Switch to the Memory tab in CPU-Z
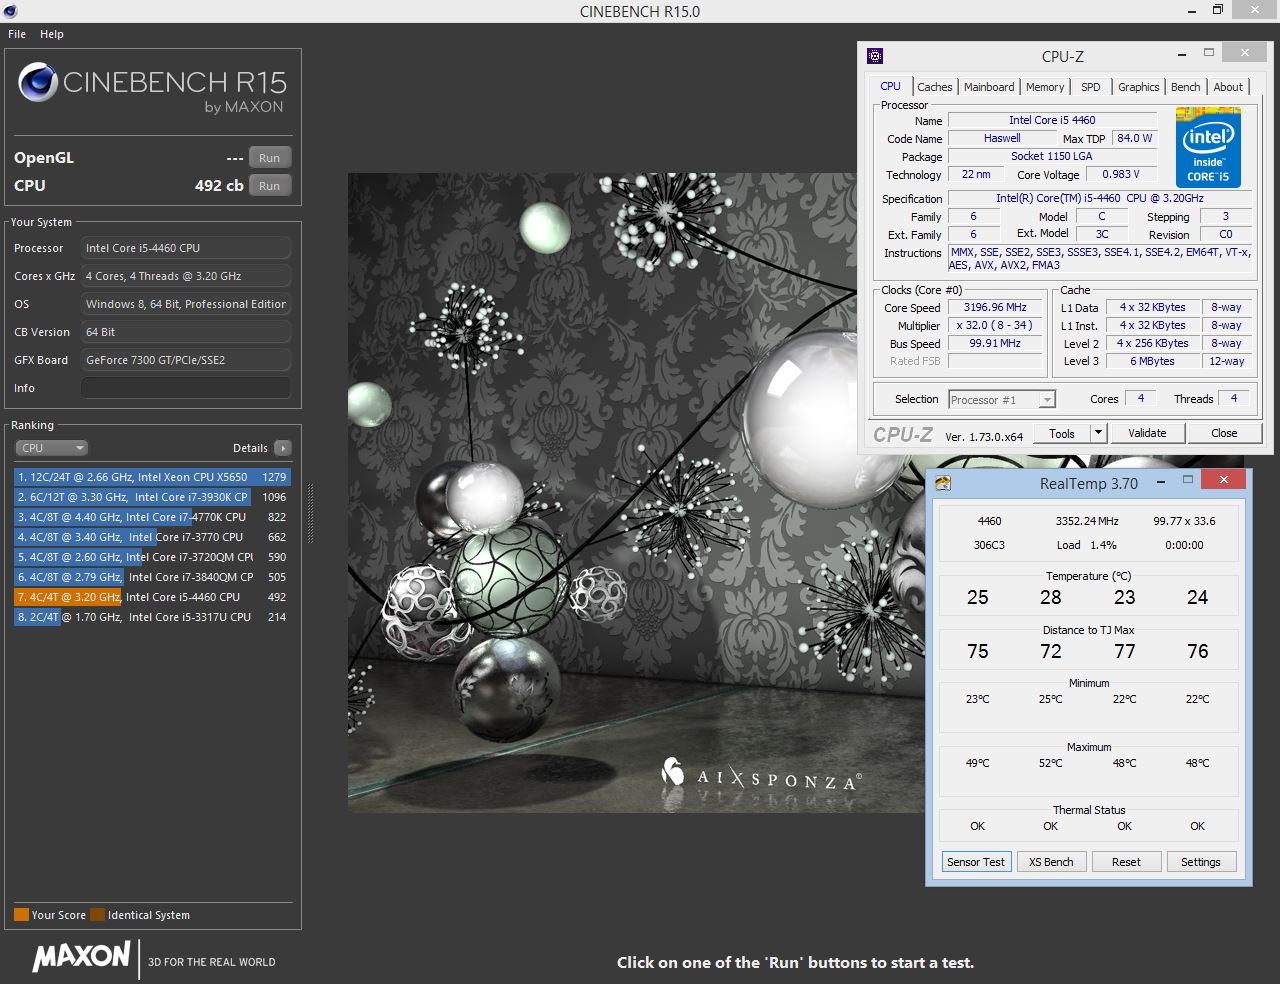Viewport: 1280px width, 984px height. [x=1045, y=87]
